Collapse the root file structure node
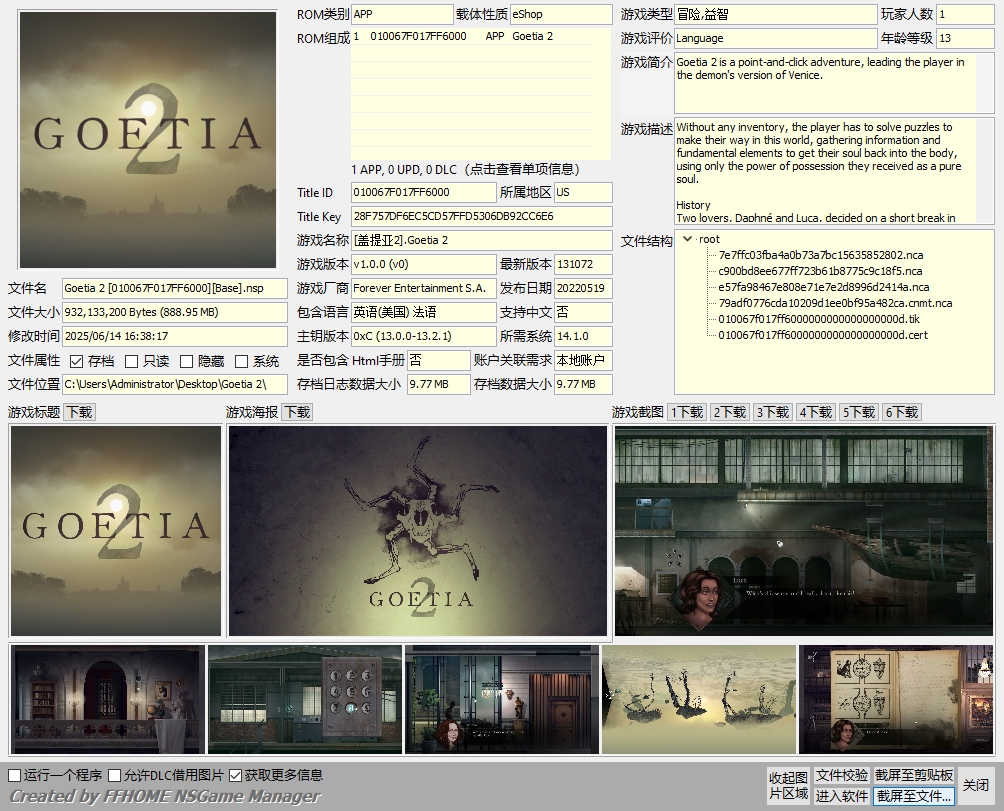Screen dimensions: 1004x811 tap(688, 240)
